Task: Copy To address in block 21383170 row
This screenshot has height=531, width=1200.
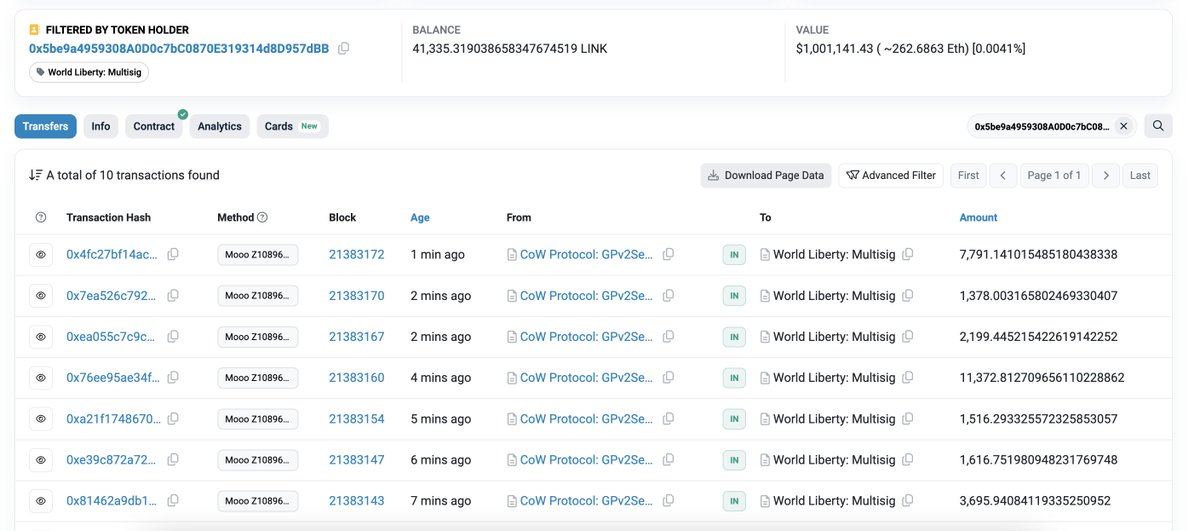Action: (x=908, y=296)
